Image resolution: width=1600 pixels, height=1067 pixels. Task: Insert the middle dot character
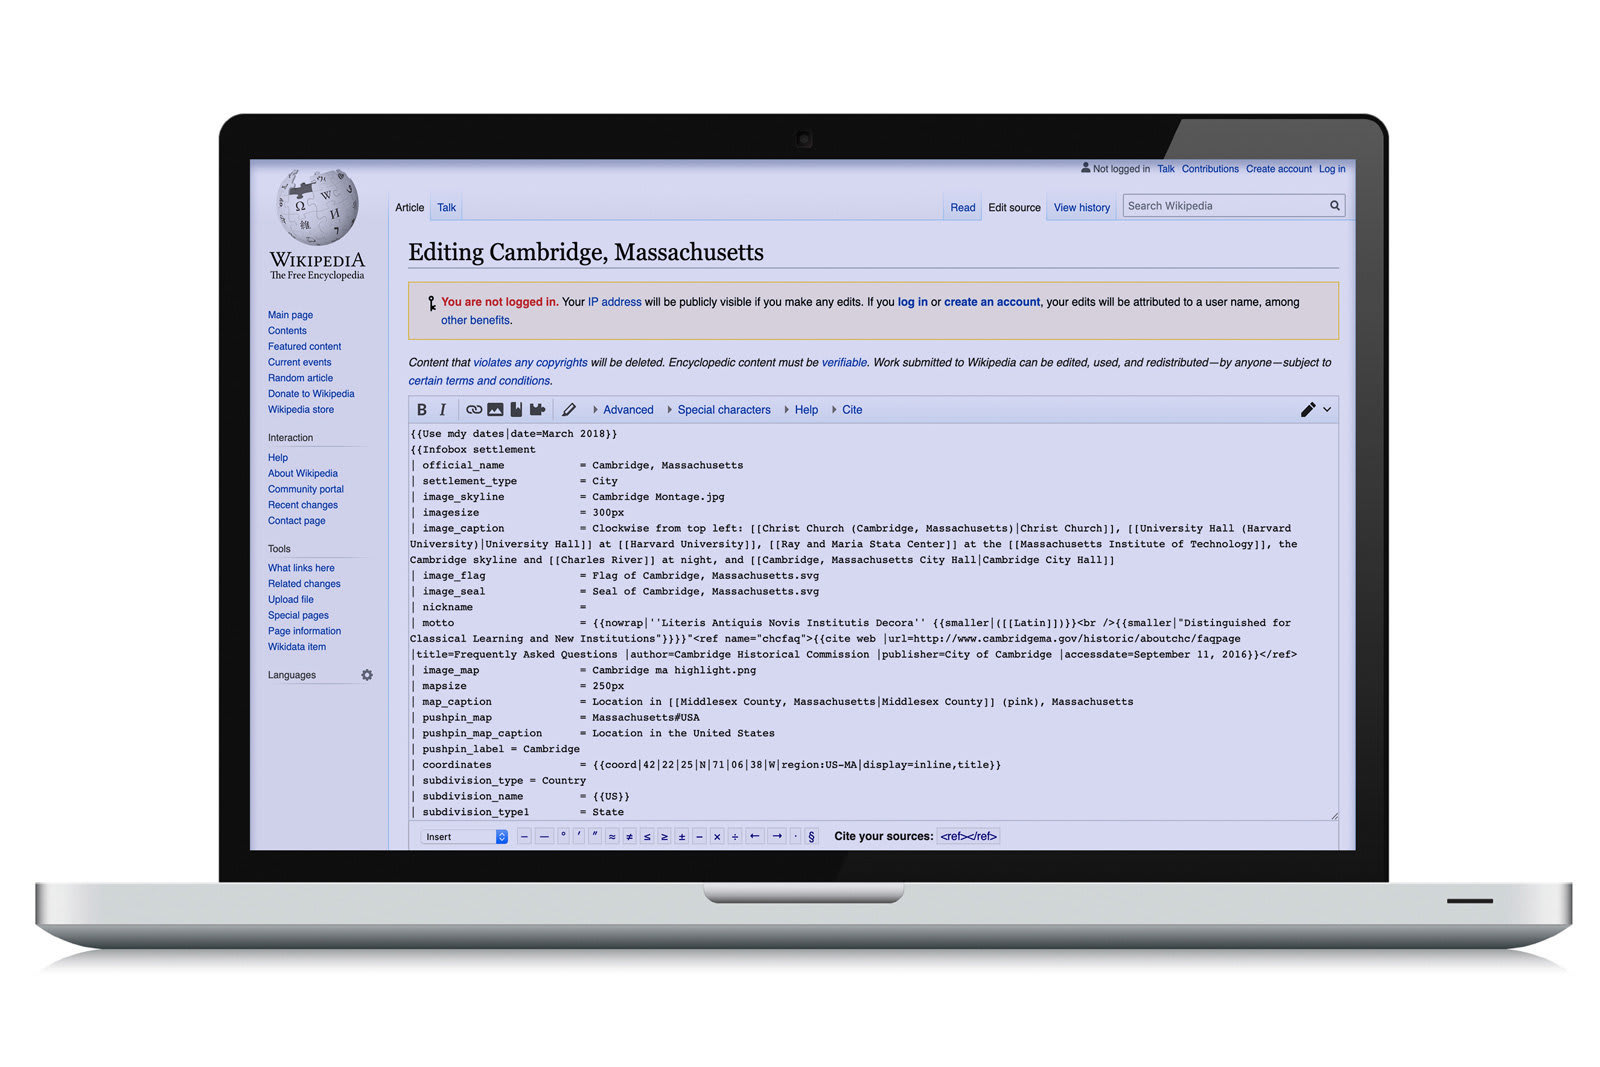click(x=796, y=837)
